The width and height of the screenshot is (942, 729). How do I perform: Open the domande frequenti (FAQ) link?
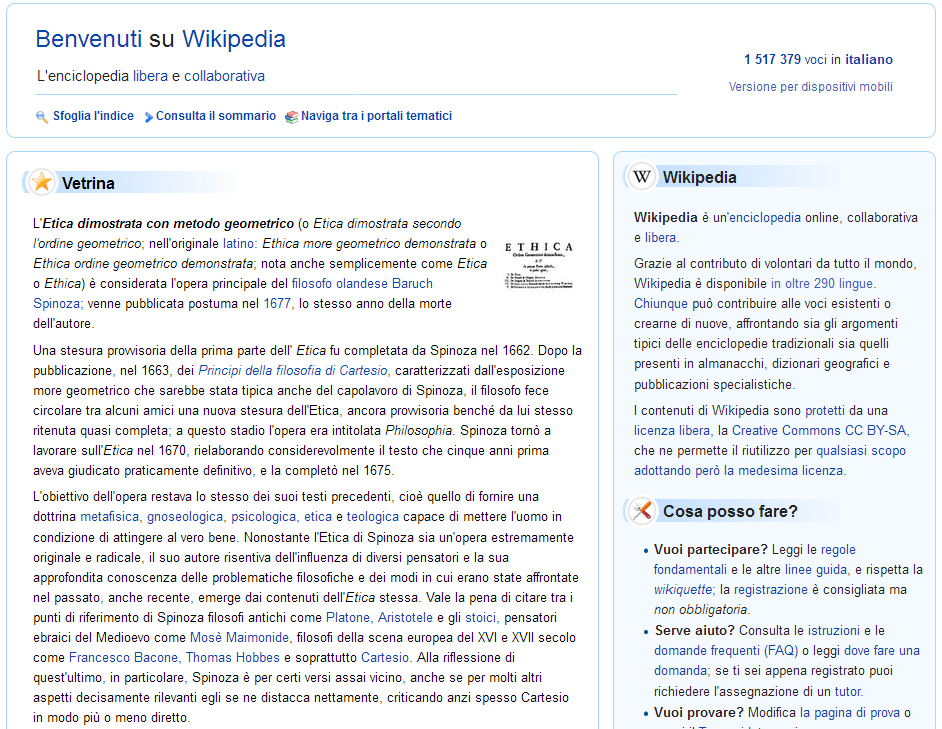[726, 650]
